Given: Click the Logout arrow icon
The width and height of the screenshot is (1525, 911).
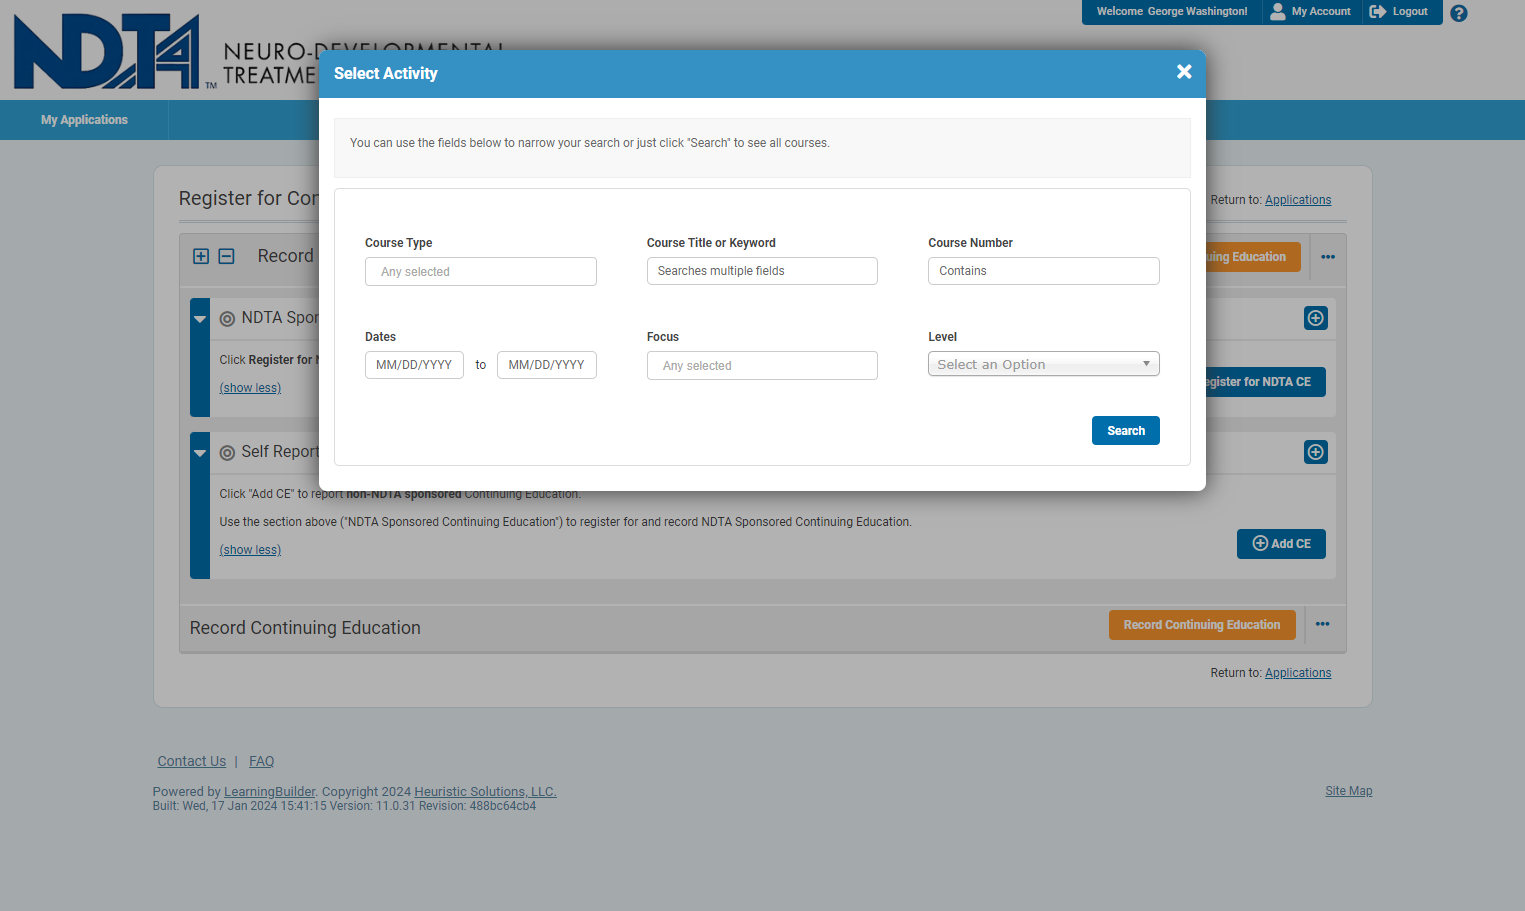Looking at the screenshot, I should click(1378, 11).
